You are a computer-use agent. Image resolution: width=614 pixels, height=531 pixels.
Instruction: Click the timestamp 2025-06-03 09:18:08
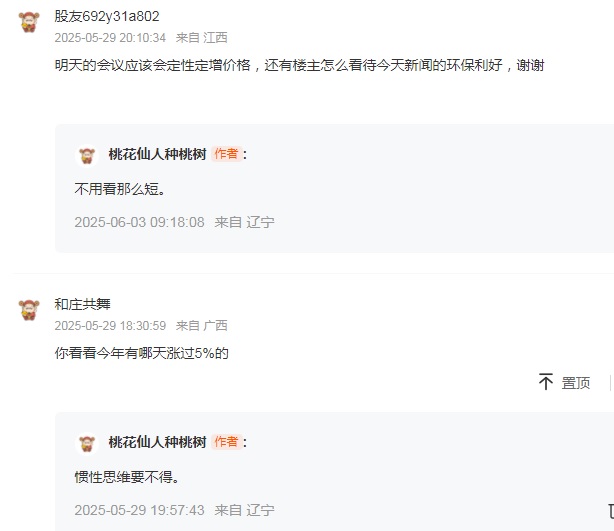coord(139,222)
